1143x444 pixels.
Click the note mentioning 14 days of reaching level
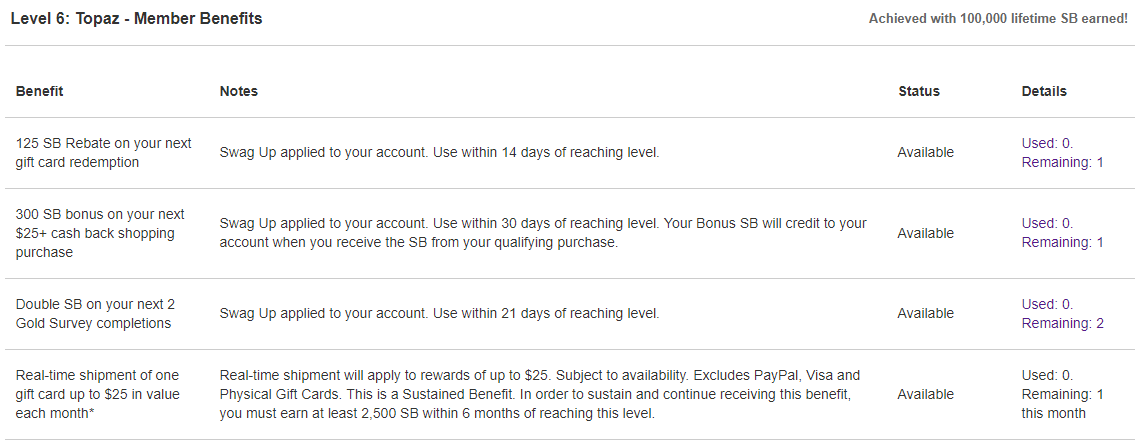click(x=439, y=152)
